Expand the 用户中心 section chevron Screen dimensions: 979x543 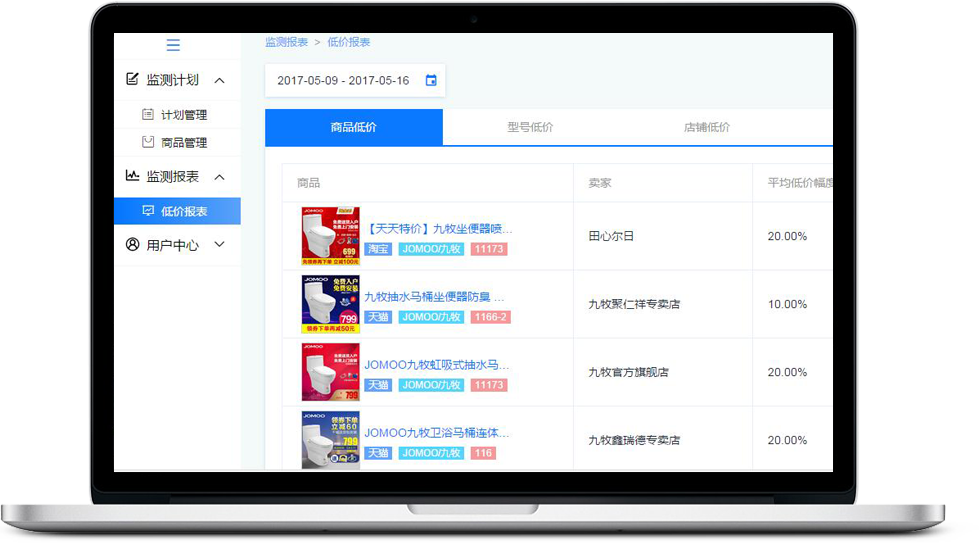pyautogui.click(x=220, y=244)
